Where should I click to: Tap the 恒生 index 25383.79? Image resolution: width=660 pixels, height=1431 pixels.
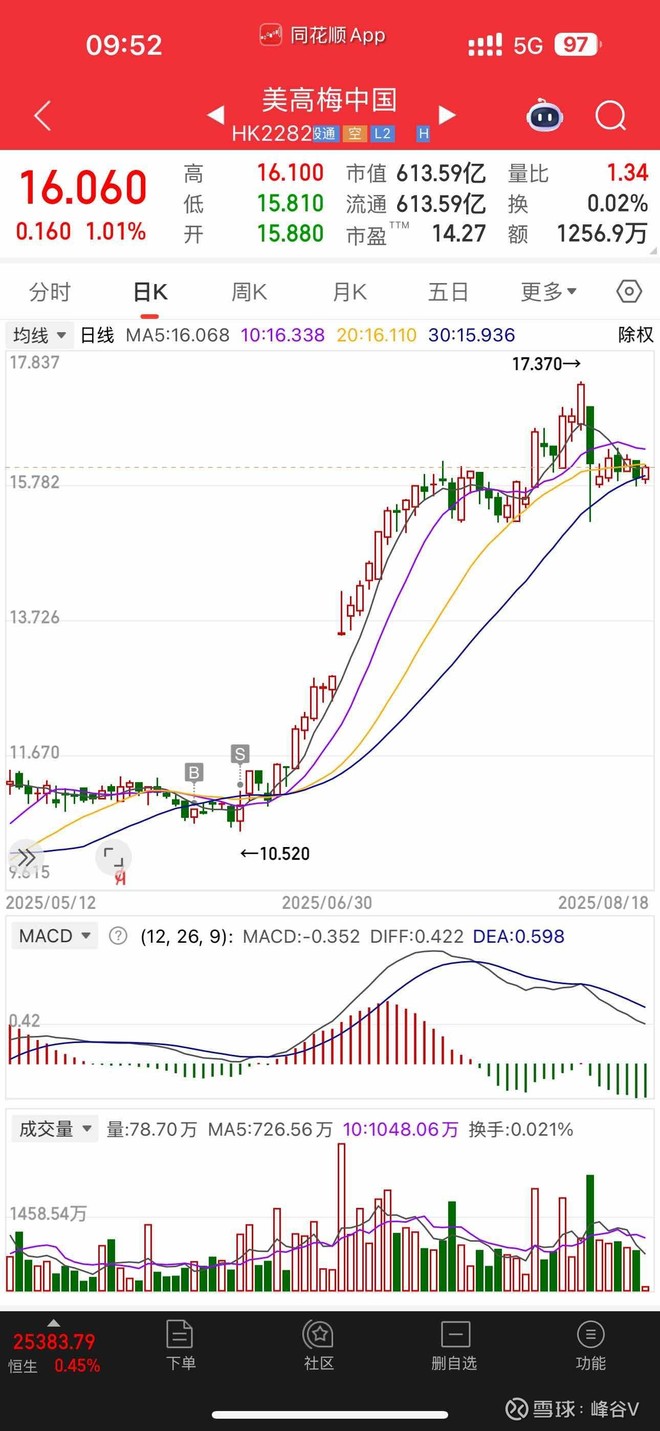click(54, 1342)
